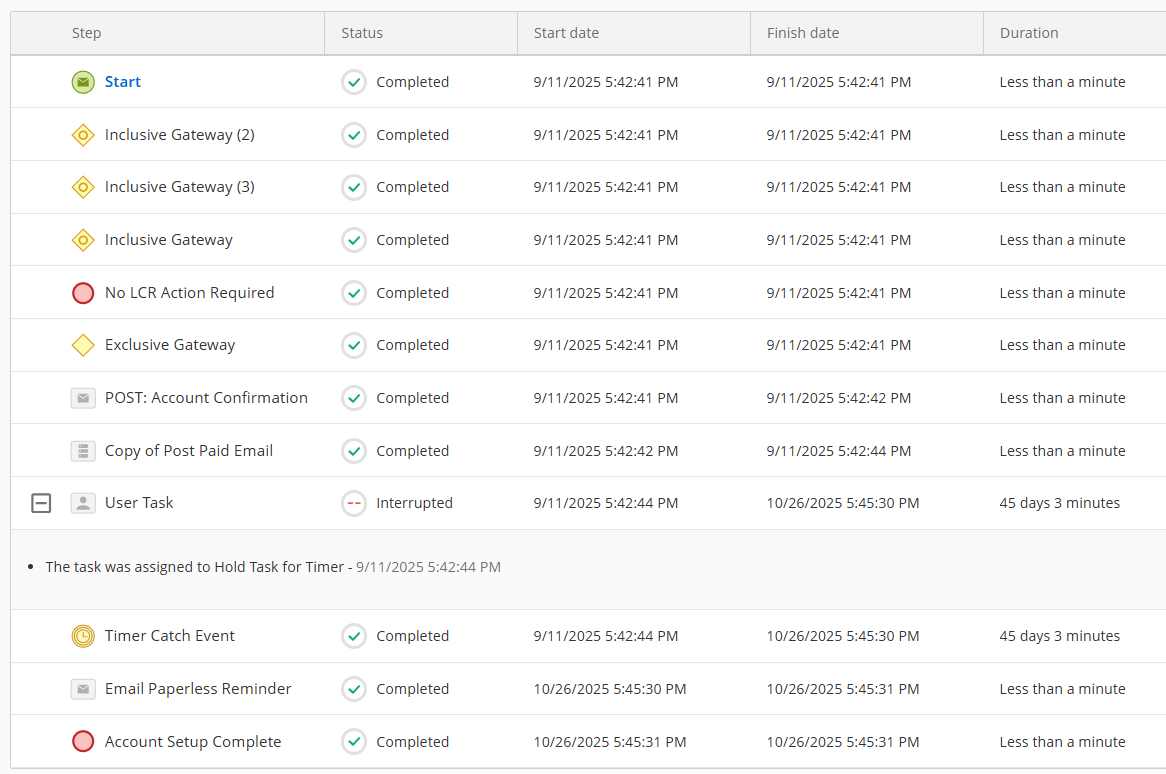Sort by the Status column header

362,33
